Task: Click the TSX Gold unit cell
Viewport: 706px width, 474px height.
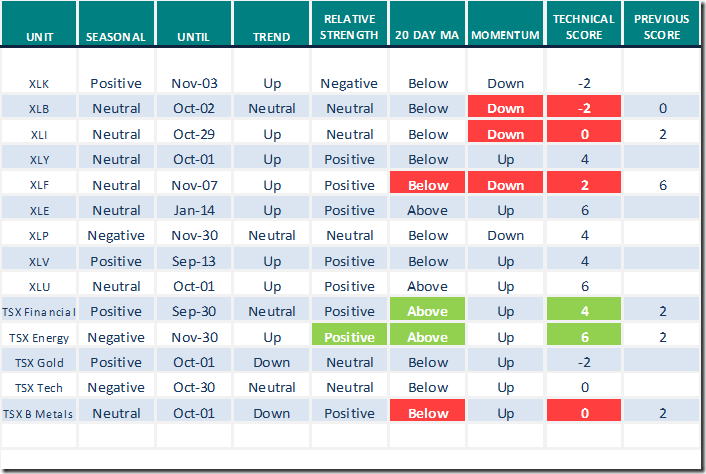Action: coord(40,362)
